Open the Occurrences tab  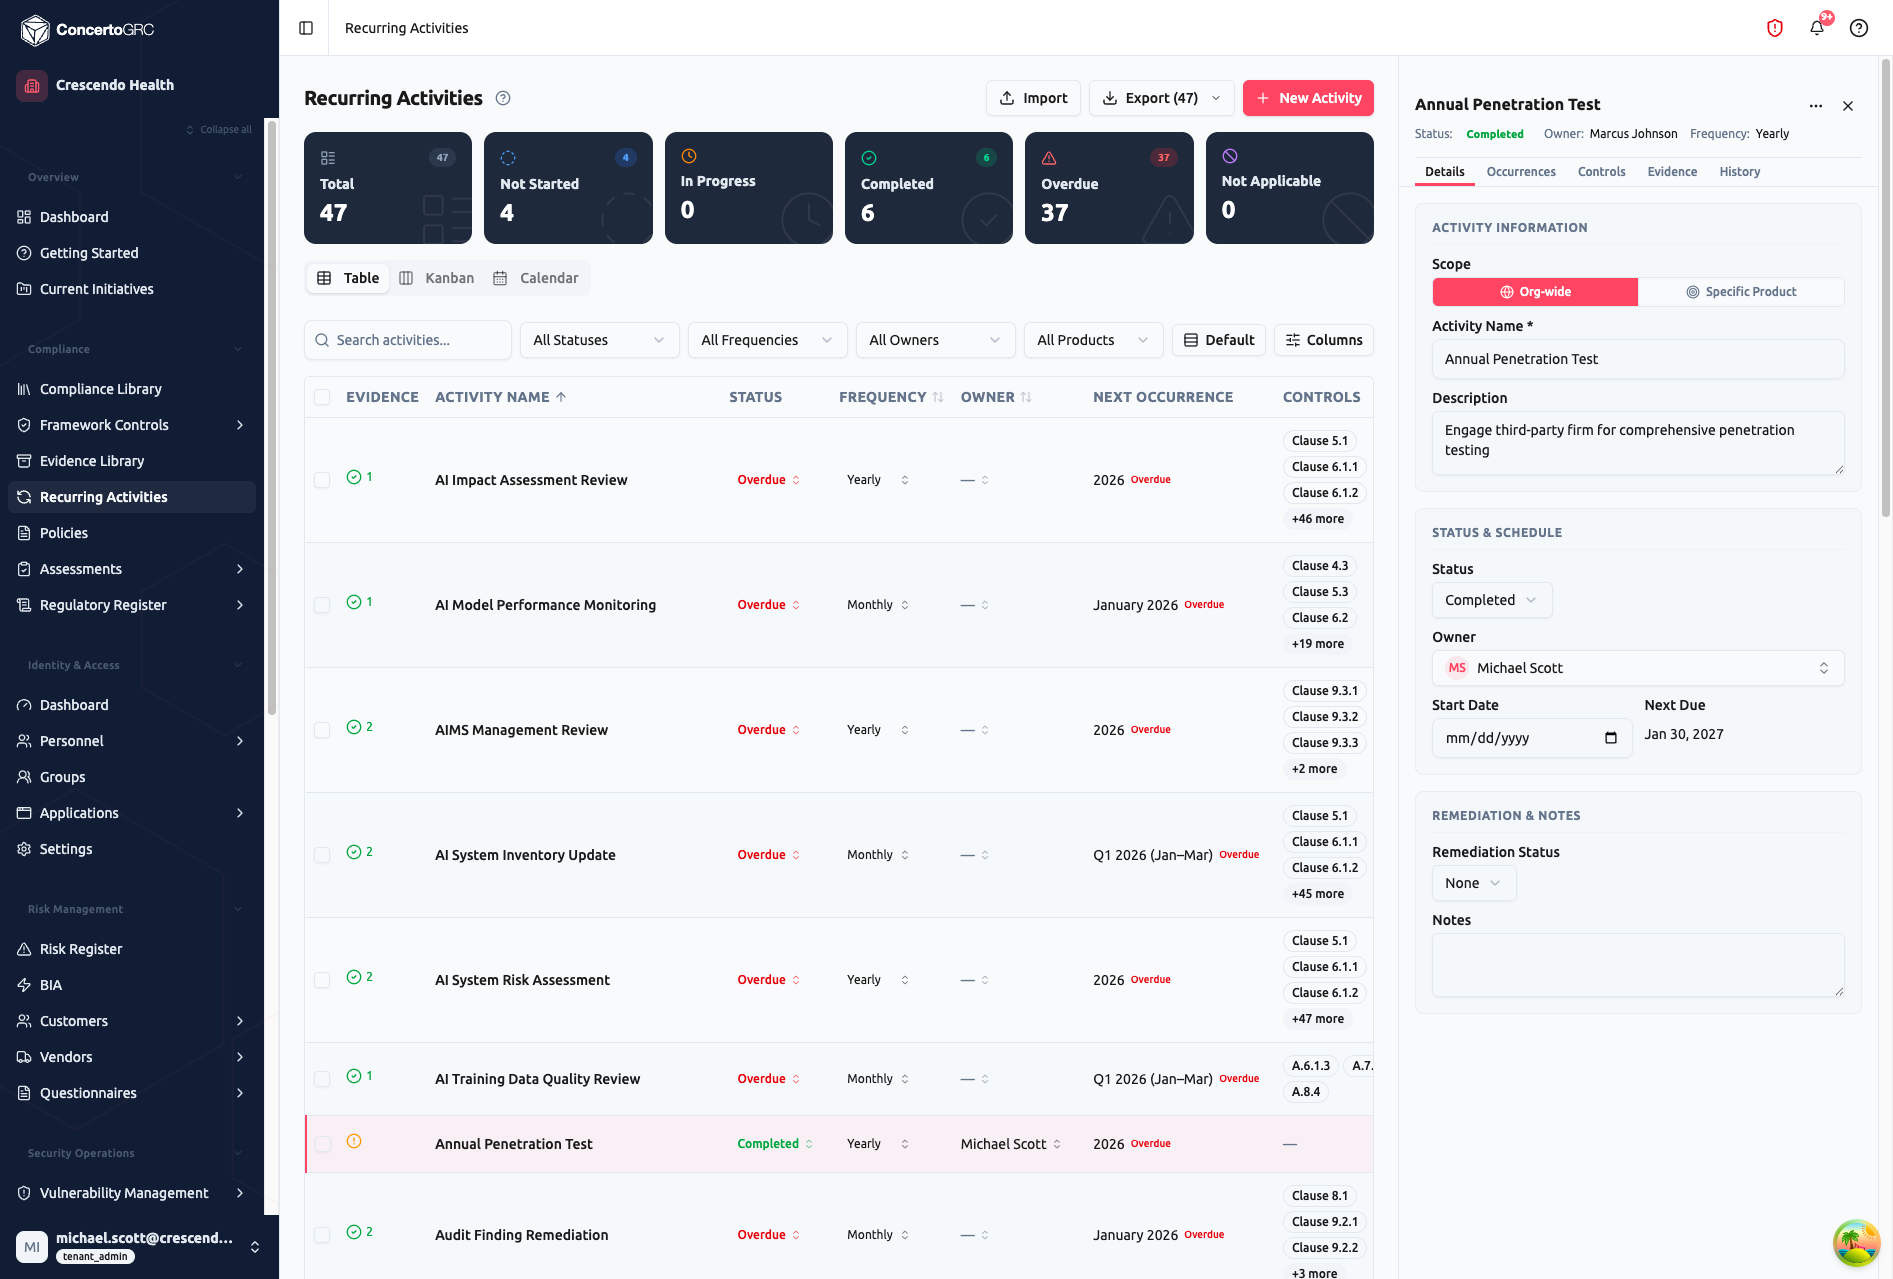pyautogui.click(x=1521, y=172)
